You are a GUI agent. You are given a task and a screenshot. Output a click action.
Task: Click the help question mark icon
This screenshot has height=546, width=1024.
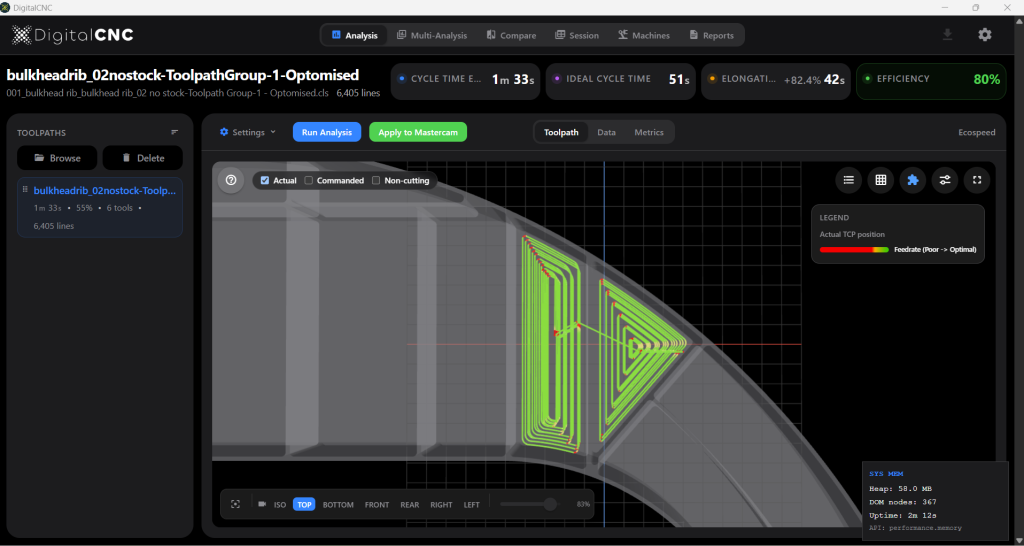tap(231, 180)
